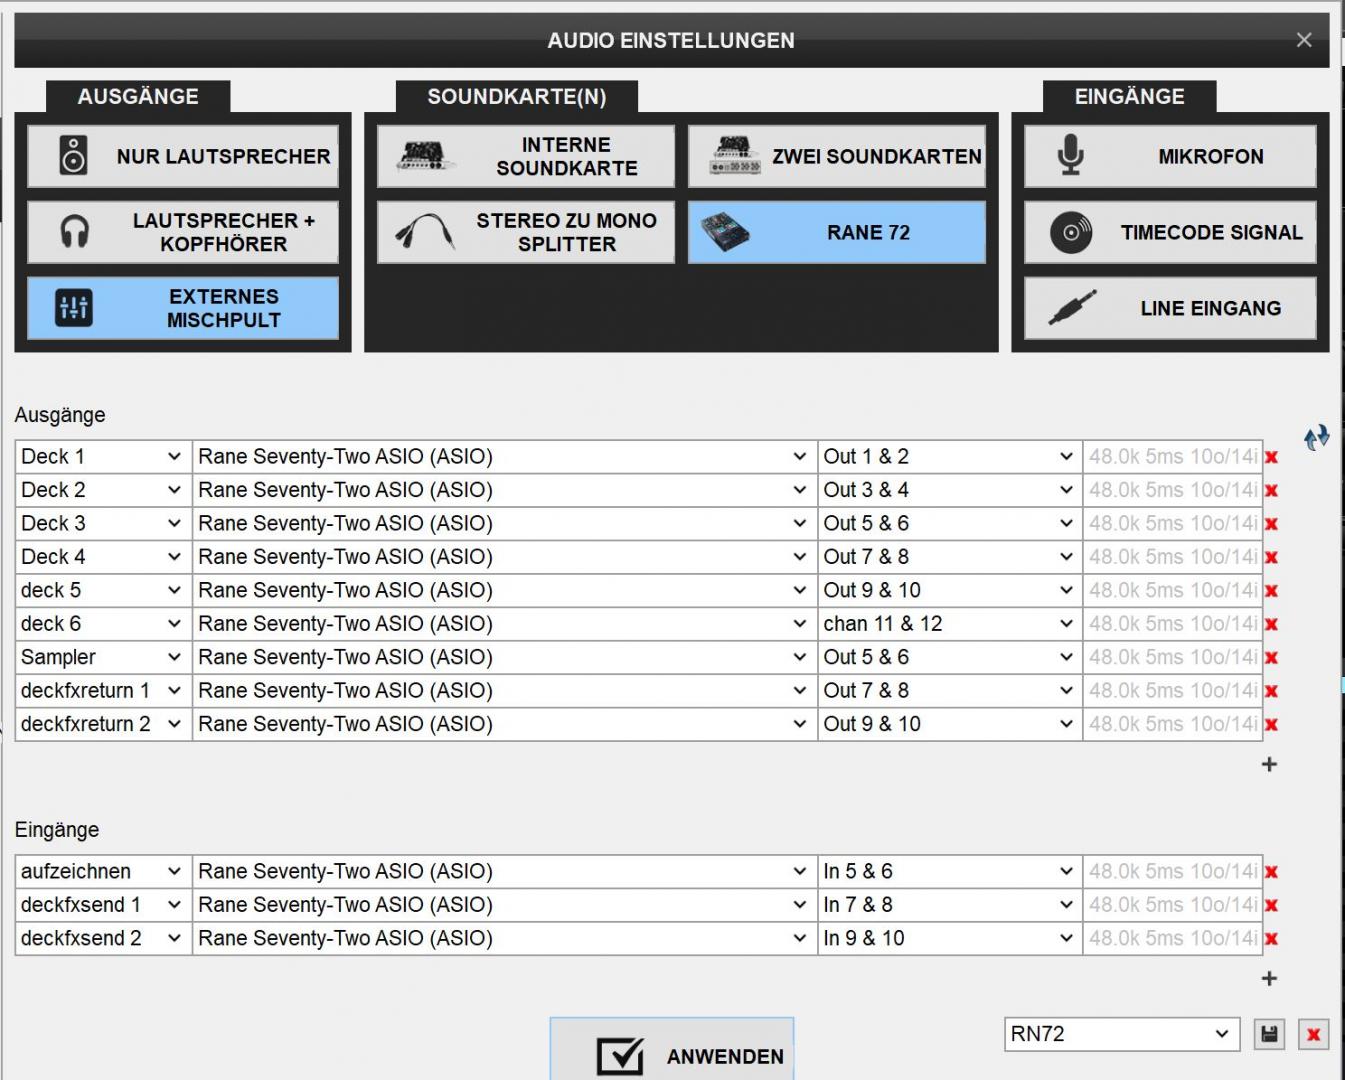Delete the aufzeichnen input row
The image size is (1345, 1080).
click(x=1272, y=872)
